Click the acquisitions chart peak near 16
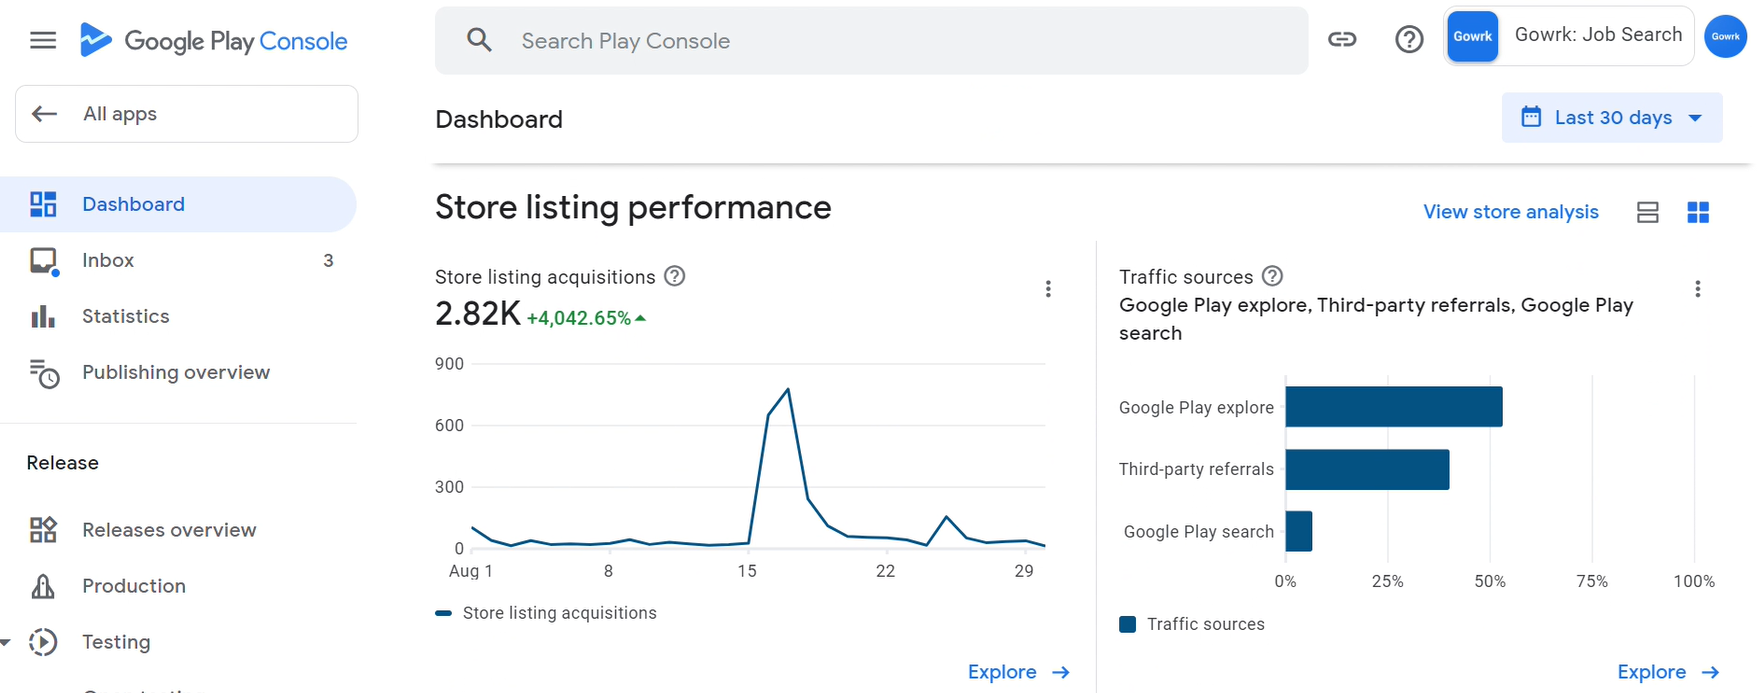 click(788, 390)
